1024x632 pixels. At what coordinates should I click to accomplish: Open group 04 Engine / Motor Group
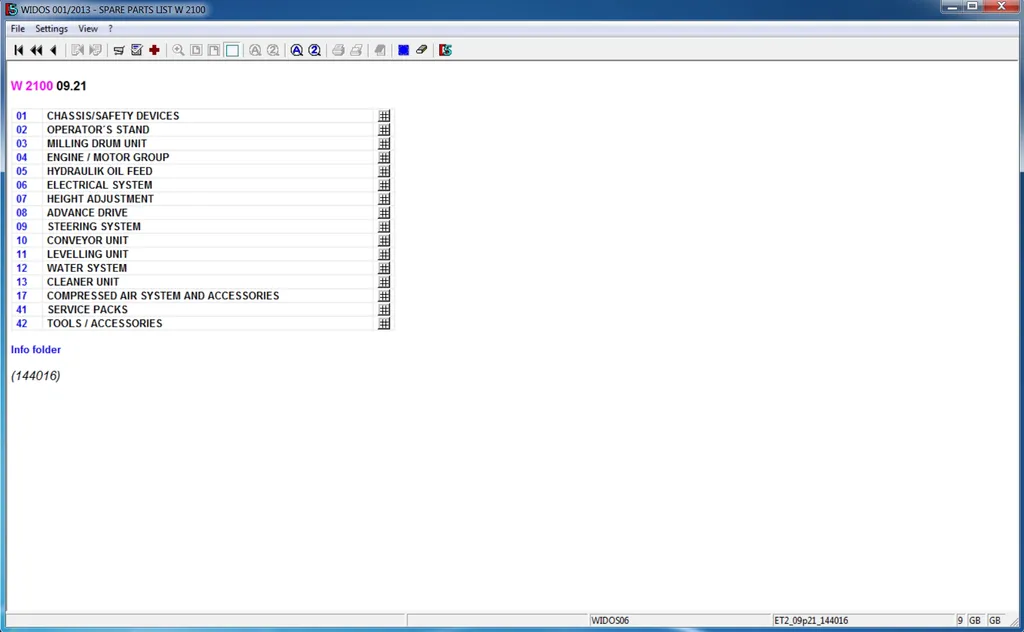click(22, 157)
